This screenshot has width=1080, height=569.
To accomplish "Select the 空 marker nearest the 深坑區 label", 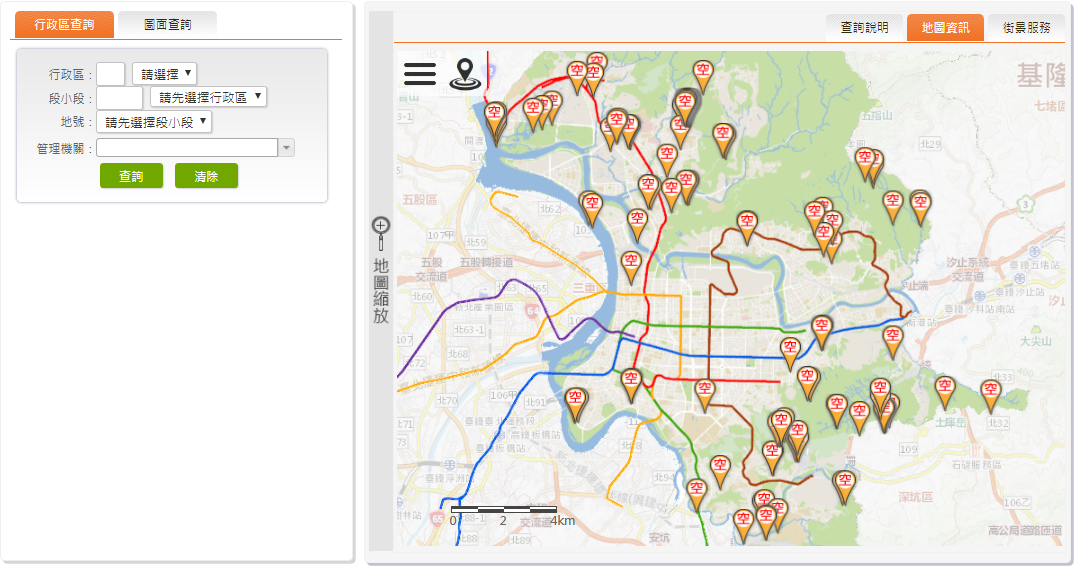I will click(845, 485).
